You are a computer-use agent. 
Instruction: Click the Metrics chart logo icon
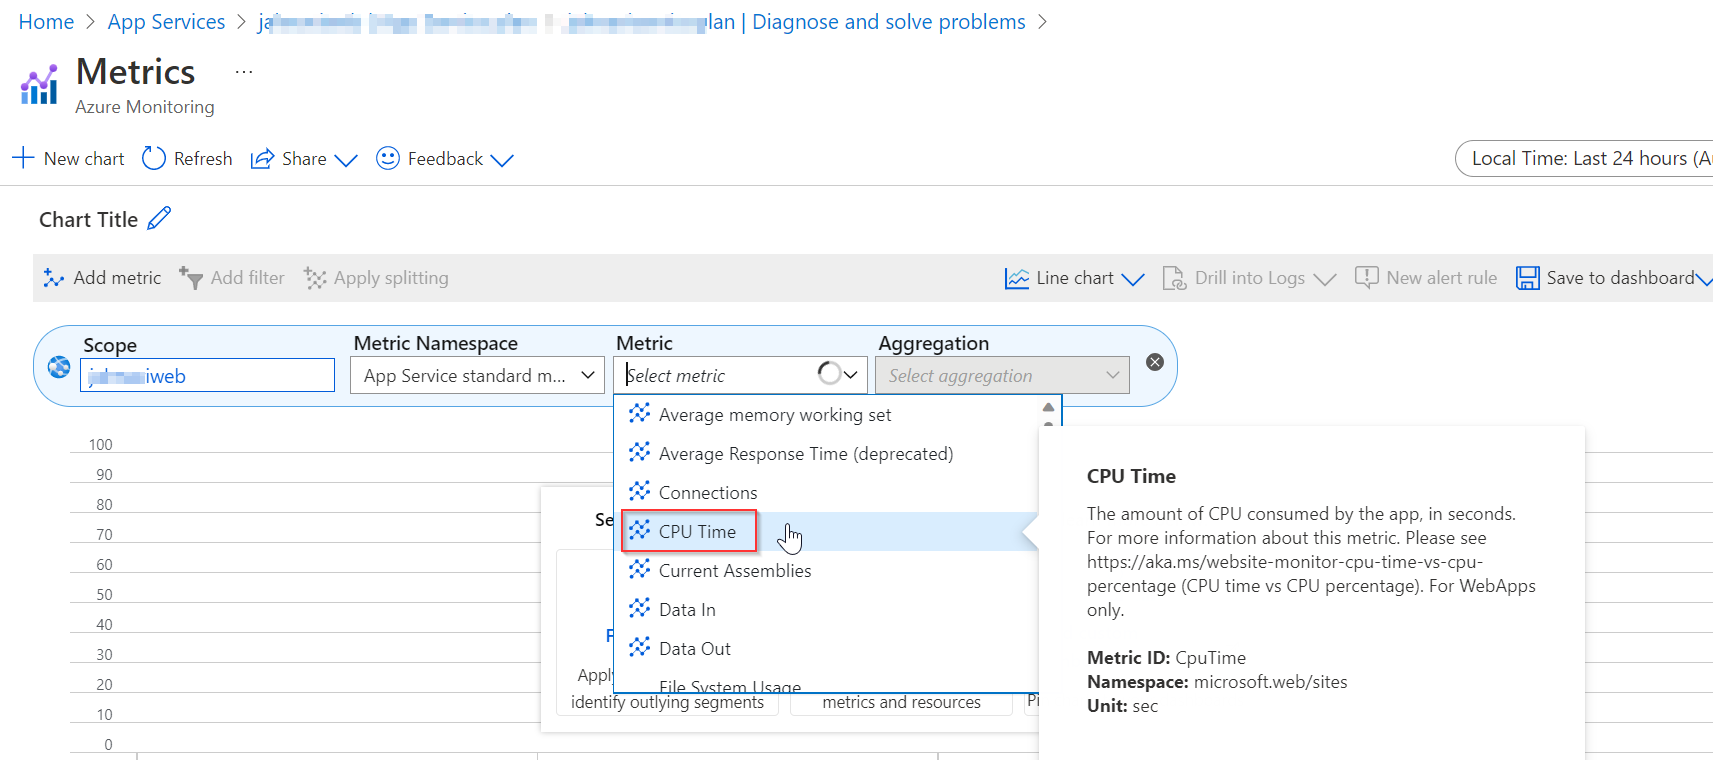point(39,85)
